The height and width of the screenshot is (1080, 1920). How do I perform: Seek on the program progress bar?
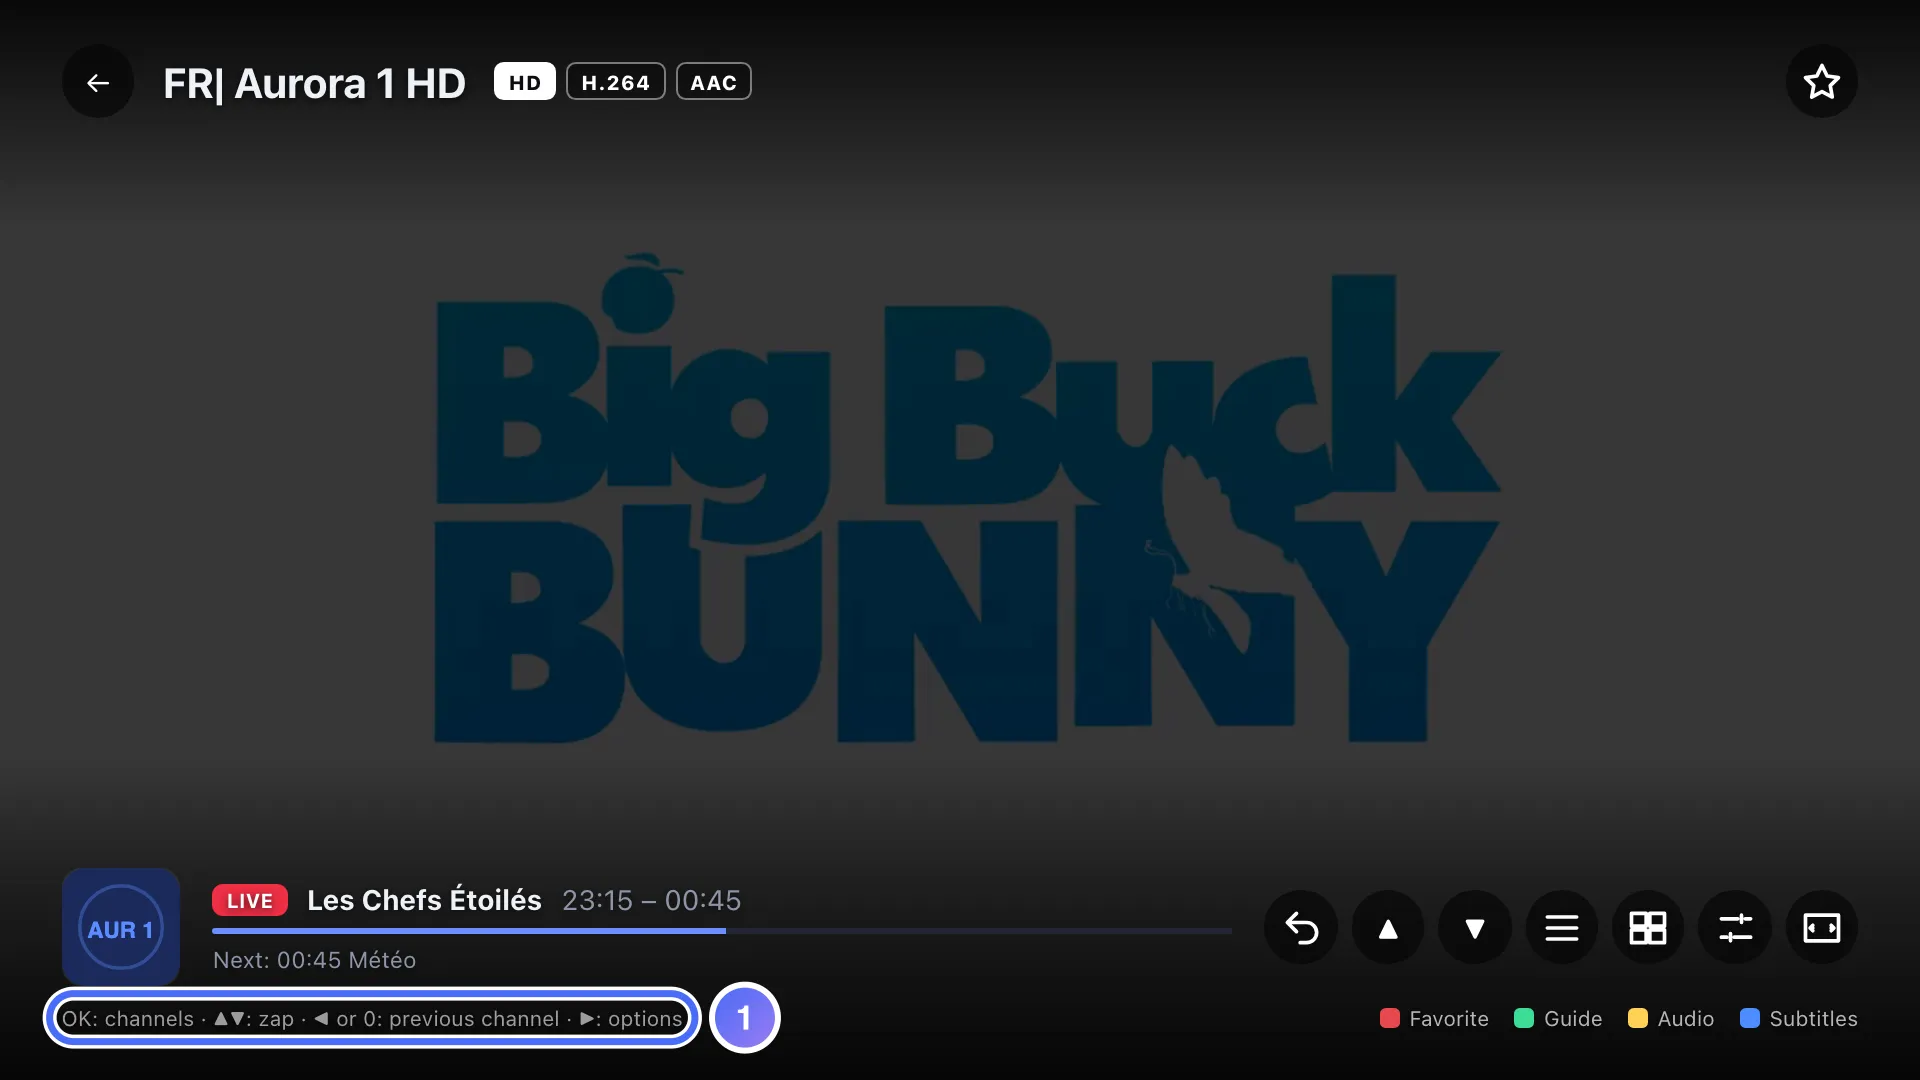[x=722, y=931]
